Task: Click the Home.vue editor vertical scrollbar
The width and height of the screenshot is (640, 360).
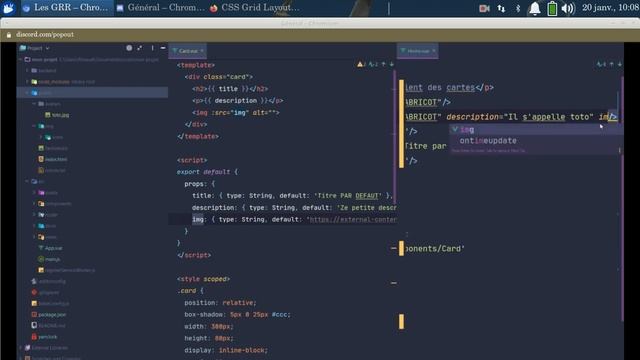Action: point(622,200)
